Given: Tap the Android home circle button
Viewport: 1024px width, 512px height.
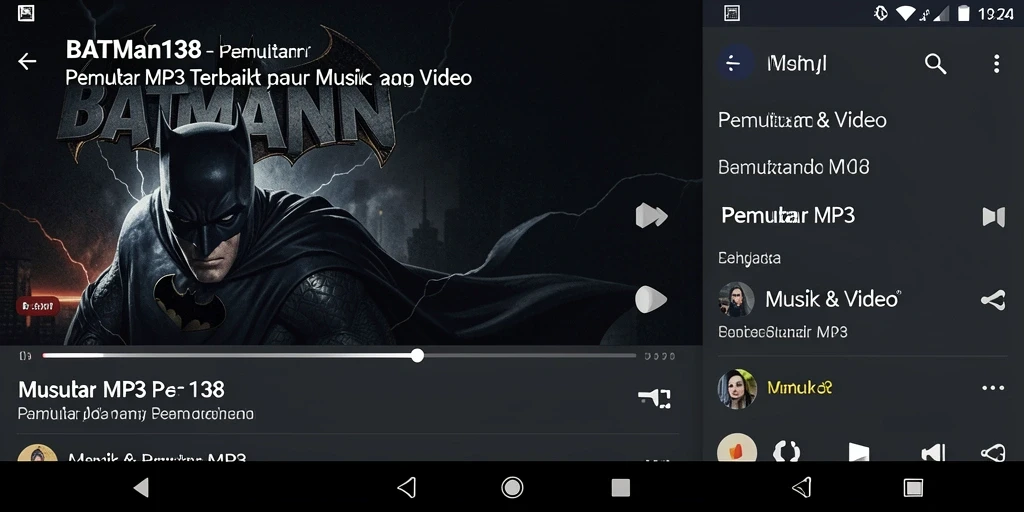Looking at the screenshot, I should (x=512, y=487).
